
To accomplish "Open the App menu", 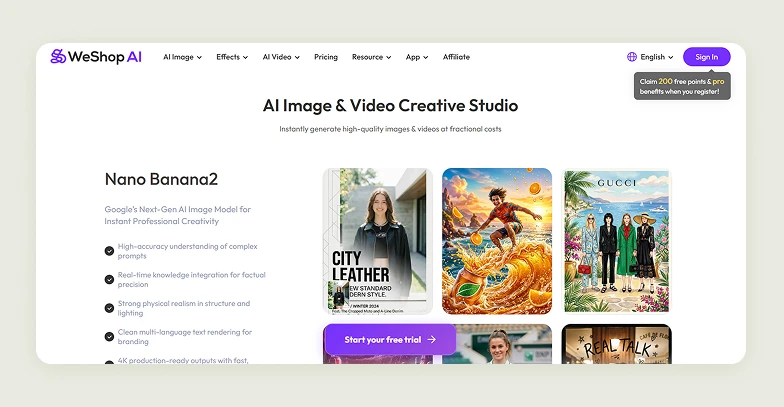I will click(417, 57).
